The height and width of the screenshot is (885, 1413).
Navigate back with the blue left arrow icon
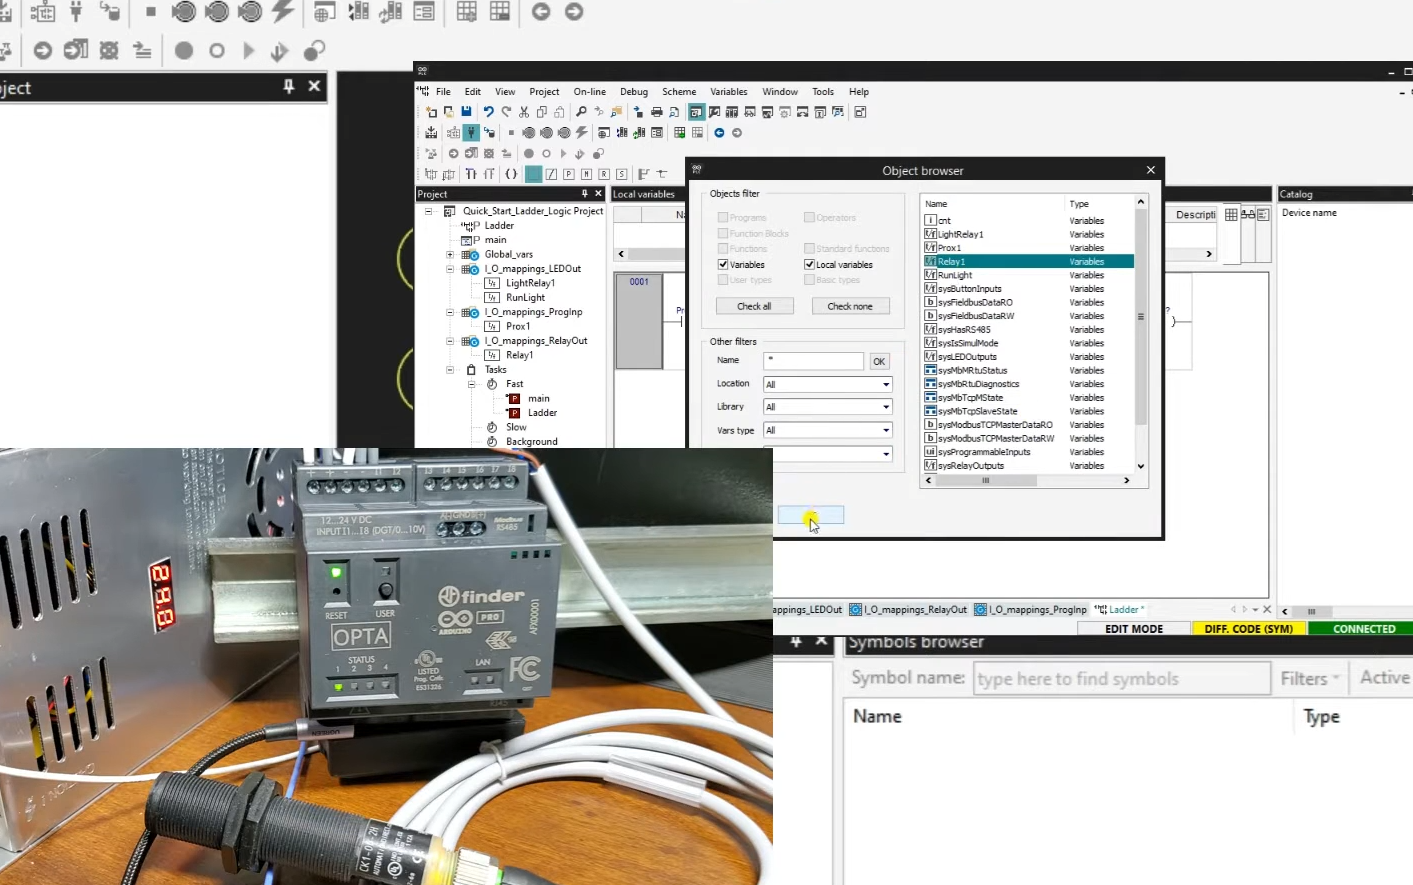pyautogui.click(x=719, y=133)
